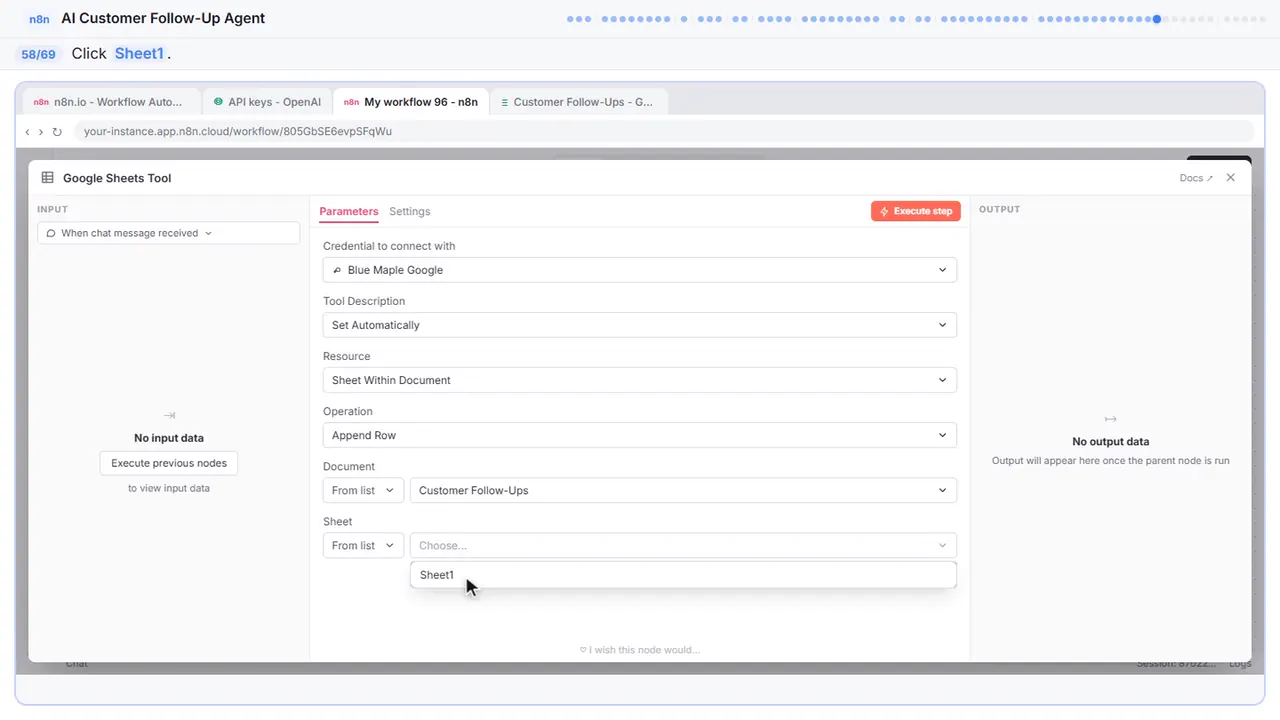This screenshot has height=720, width=1280.
Task: Switch to the Settings tab
Action: 410,211
